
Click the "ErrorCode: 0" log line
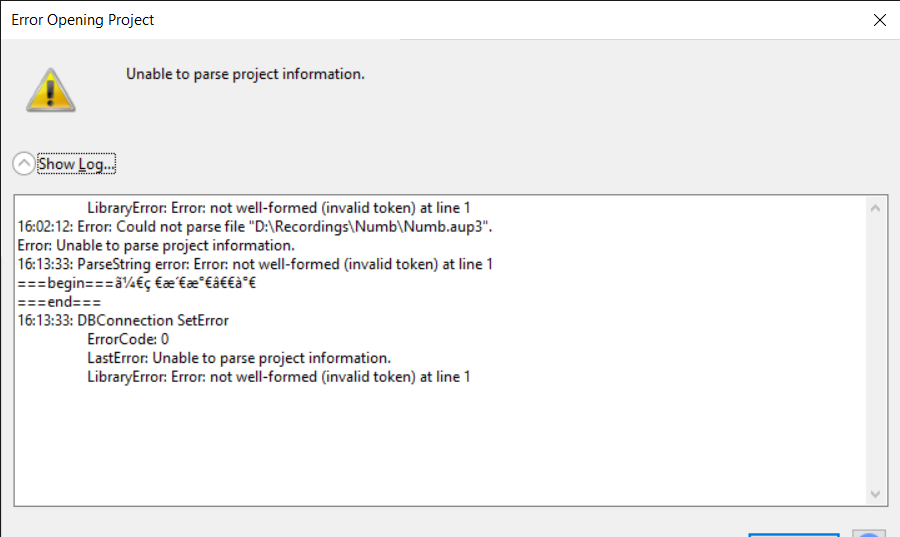128,339
